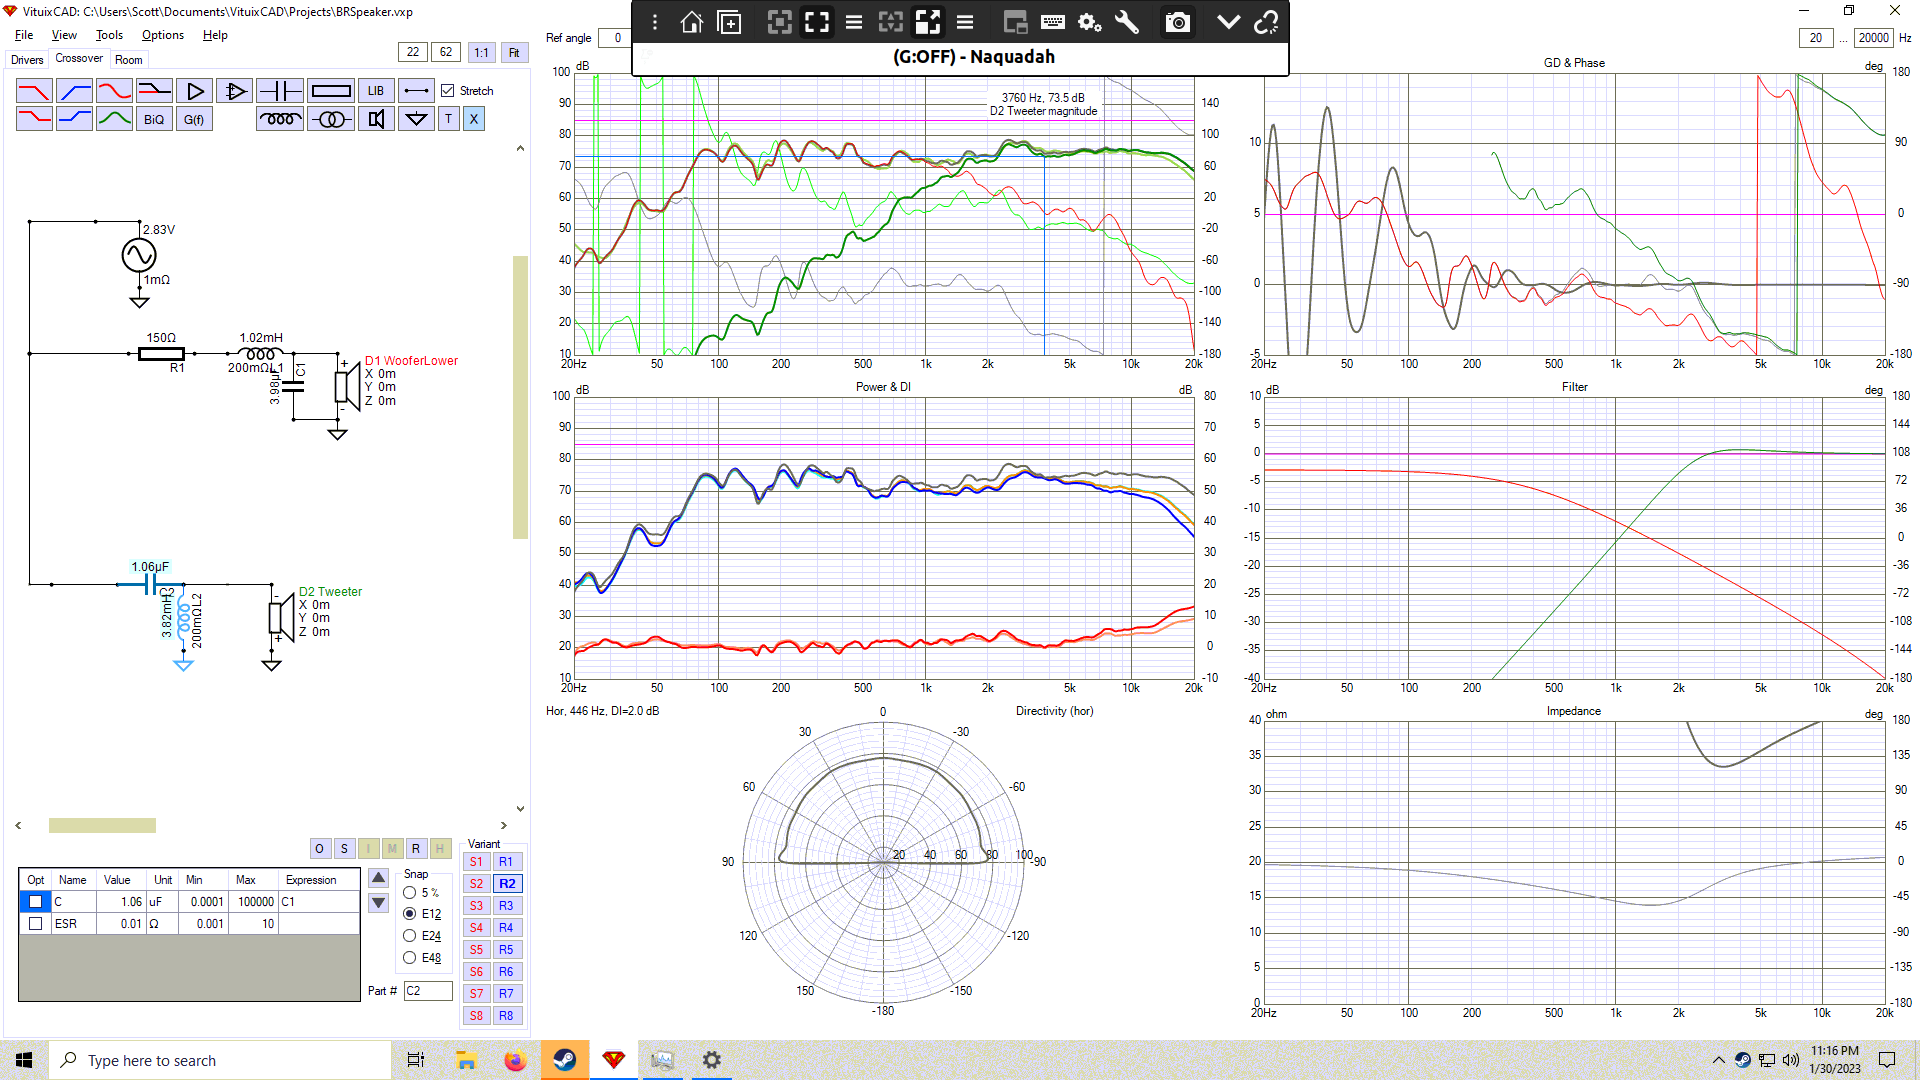Open the overlay gears settings icon
This screenshot has height=1080, width=1920.
[1090, 23]
